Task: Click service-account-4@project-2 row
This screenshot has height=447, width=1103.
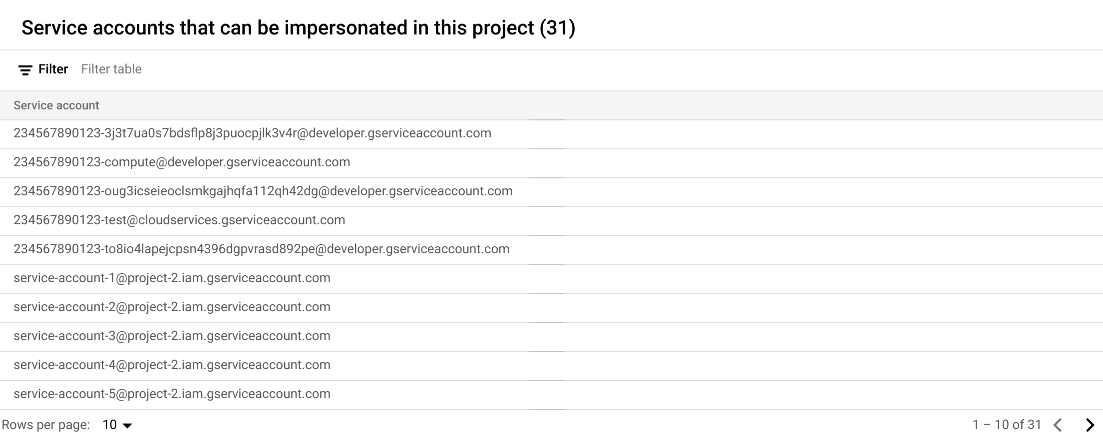Action: click(171, 365)
